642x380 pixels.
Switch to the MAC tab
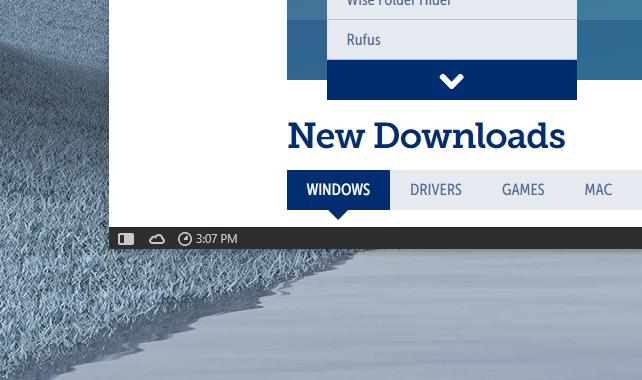tap(598, 190)
